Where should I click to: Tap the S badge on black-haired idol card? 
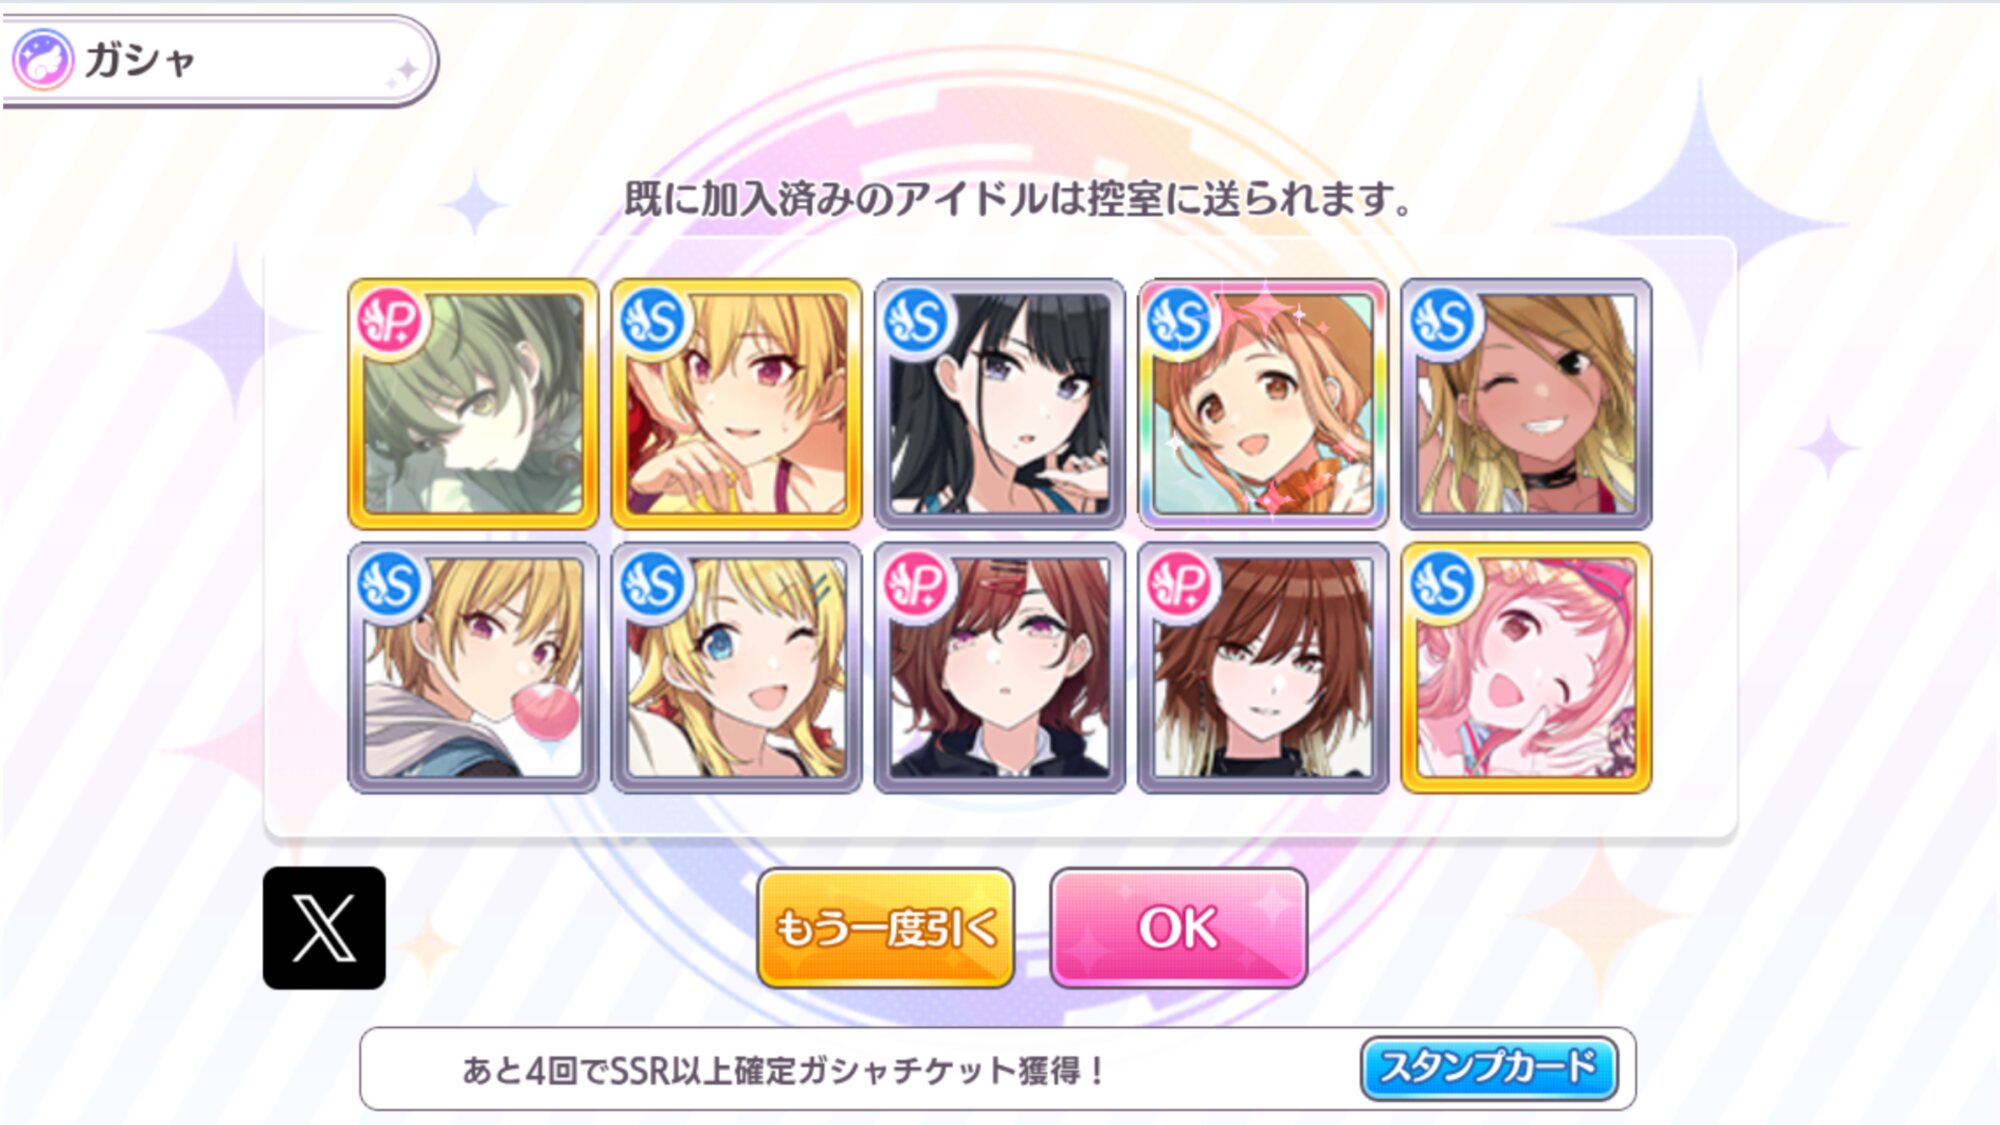click(x=917, y=321)
